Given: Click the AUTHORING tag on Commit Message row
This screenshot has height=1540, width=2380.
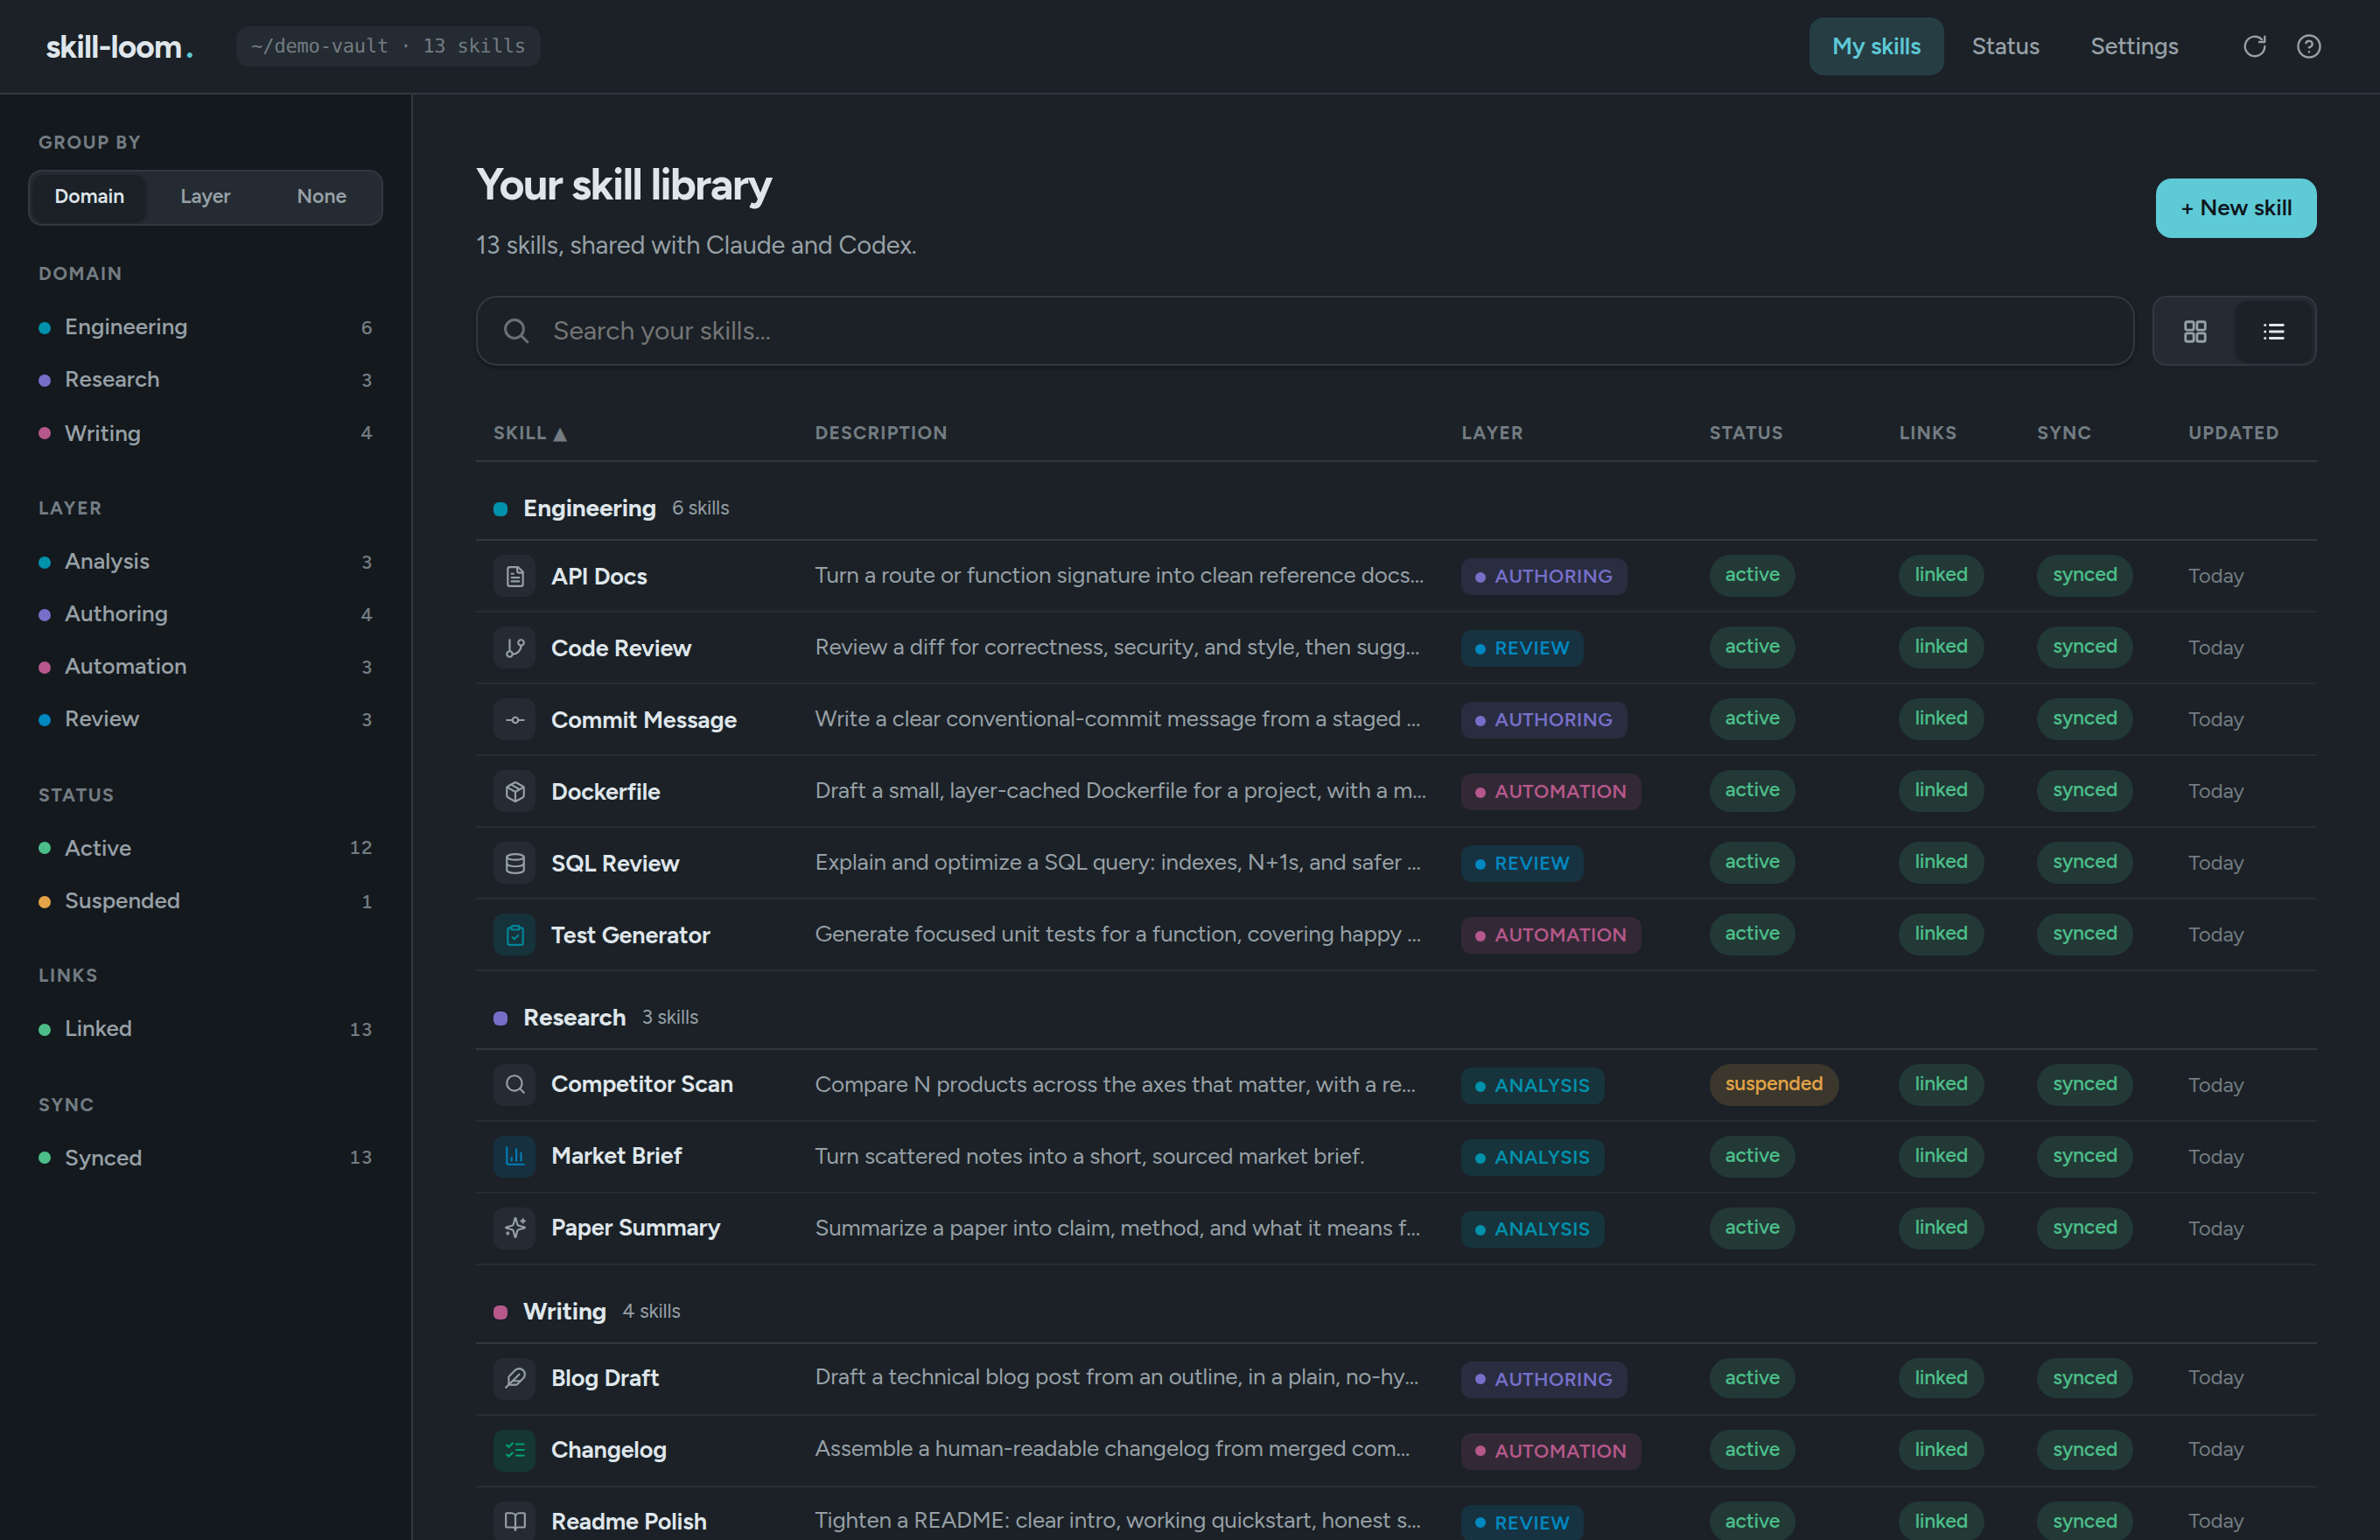Looking at the screenshot, I should click(x=1543, y=720).
